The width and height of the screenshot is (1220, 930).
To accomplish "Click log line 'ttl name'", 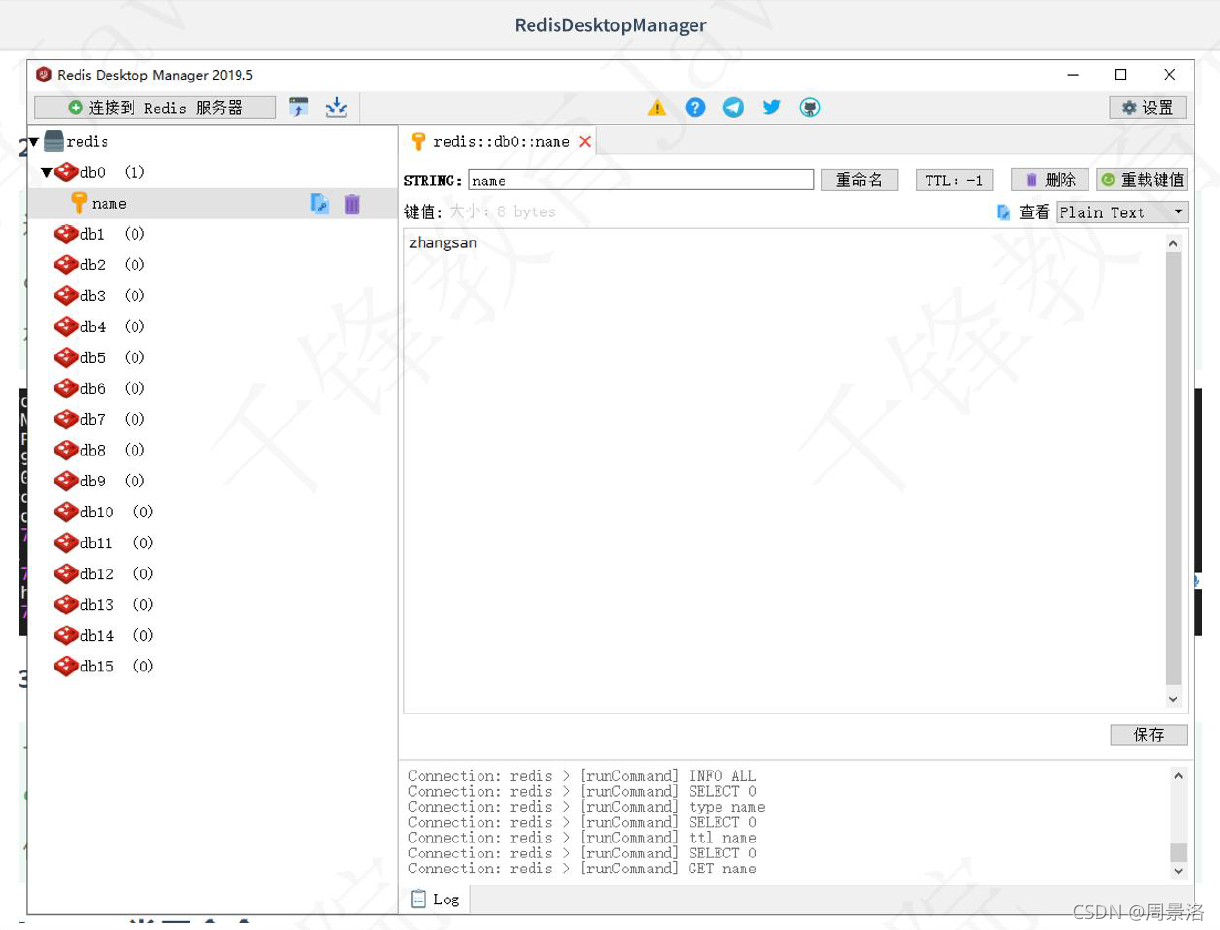I will [582, 838].
